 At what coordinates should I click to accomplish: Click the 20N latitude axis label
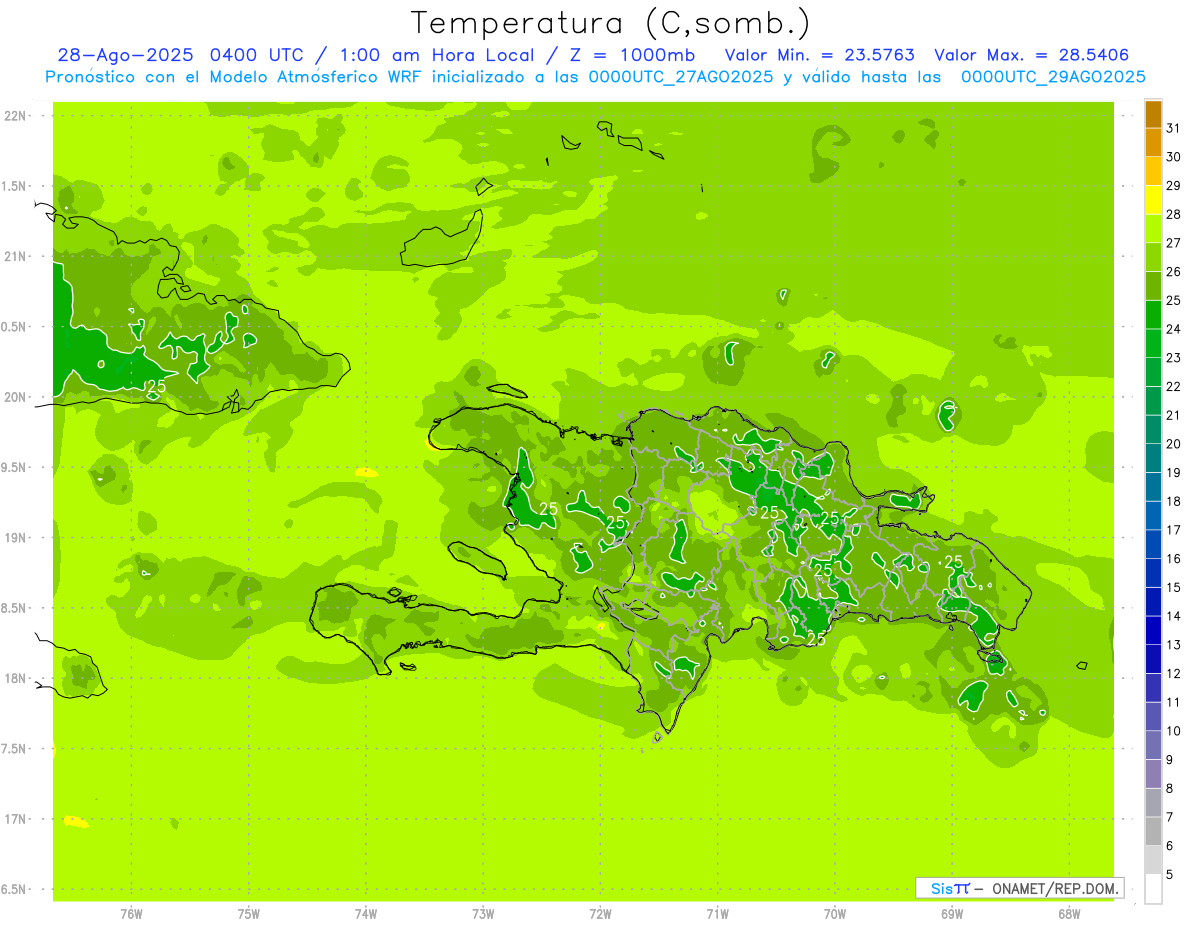click(x=15, y=397)
